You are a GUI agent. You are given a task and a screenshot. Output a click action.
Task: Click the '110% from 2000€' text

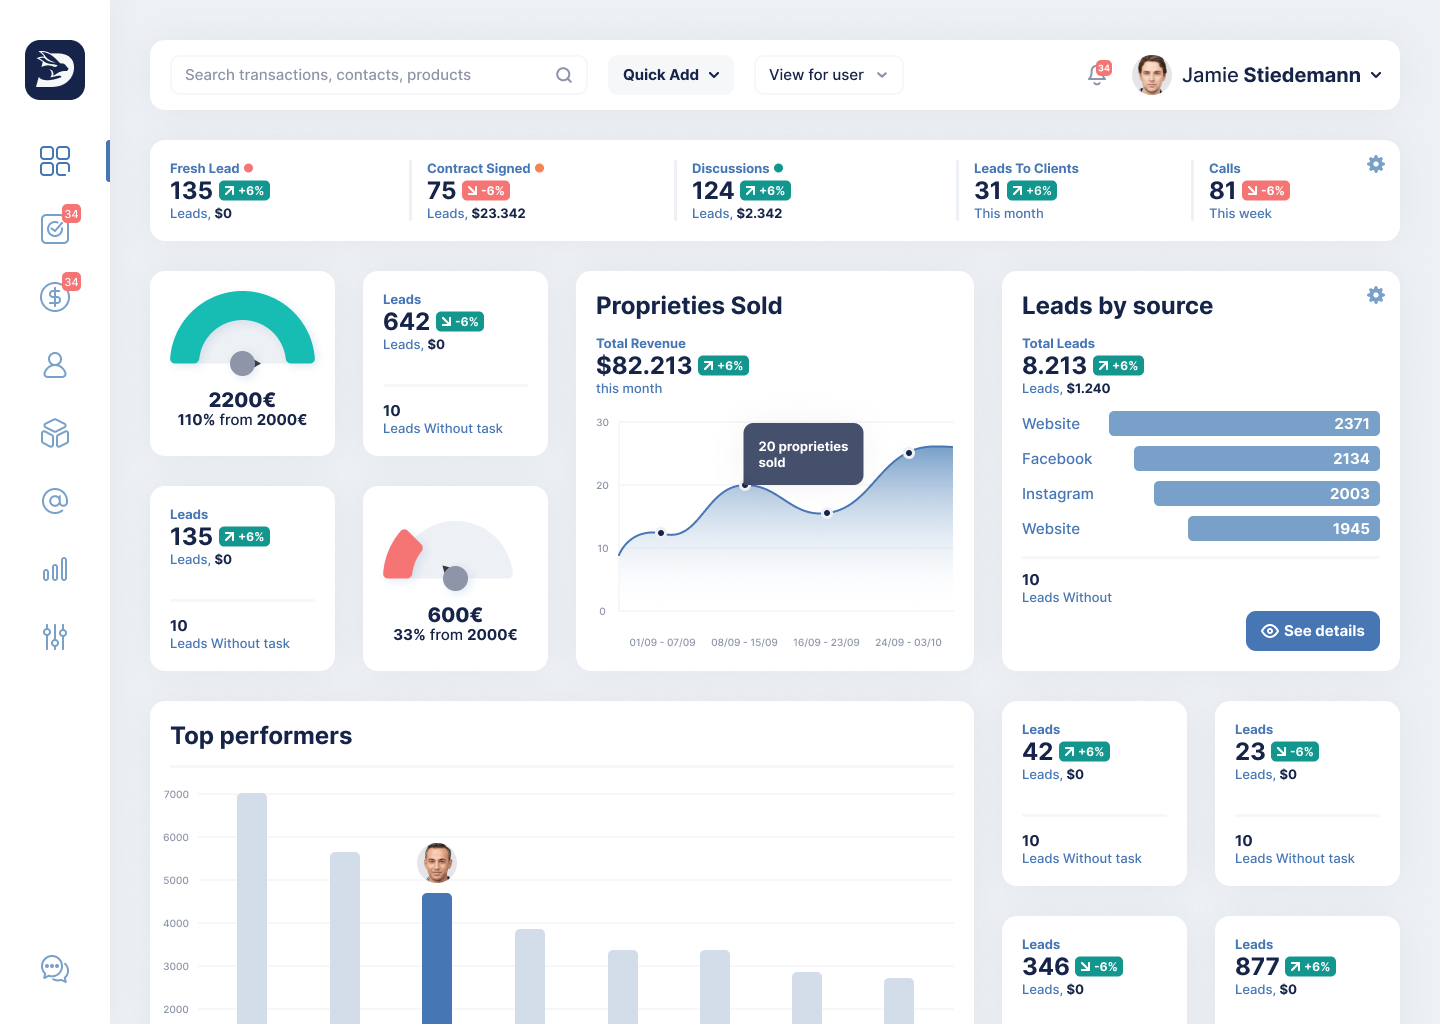[x=242, y=420]
